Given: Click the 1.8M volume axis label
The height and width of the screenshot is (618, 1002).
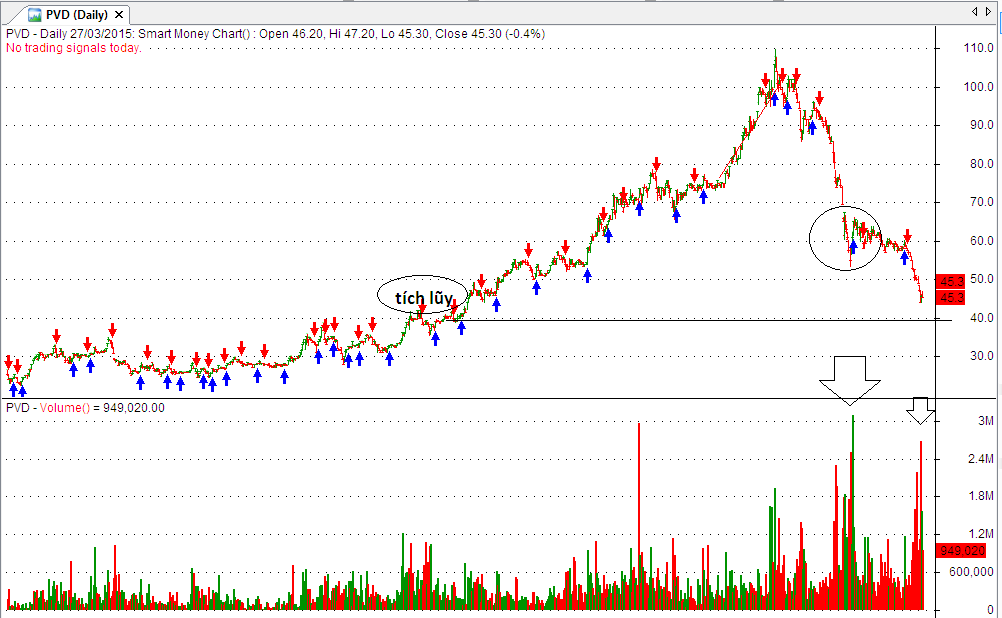Looking at the screenshot, I should coord(981,496).
